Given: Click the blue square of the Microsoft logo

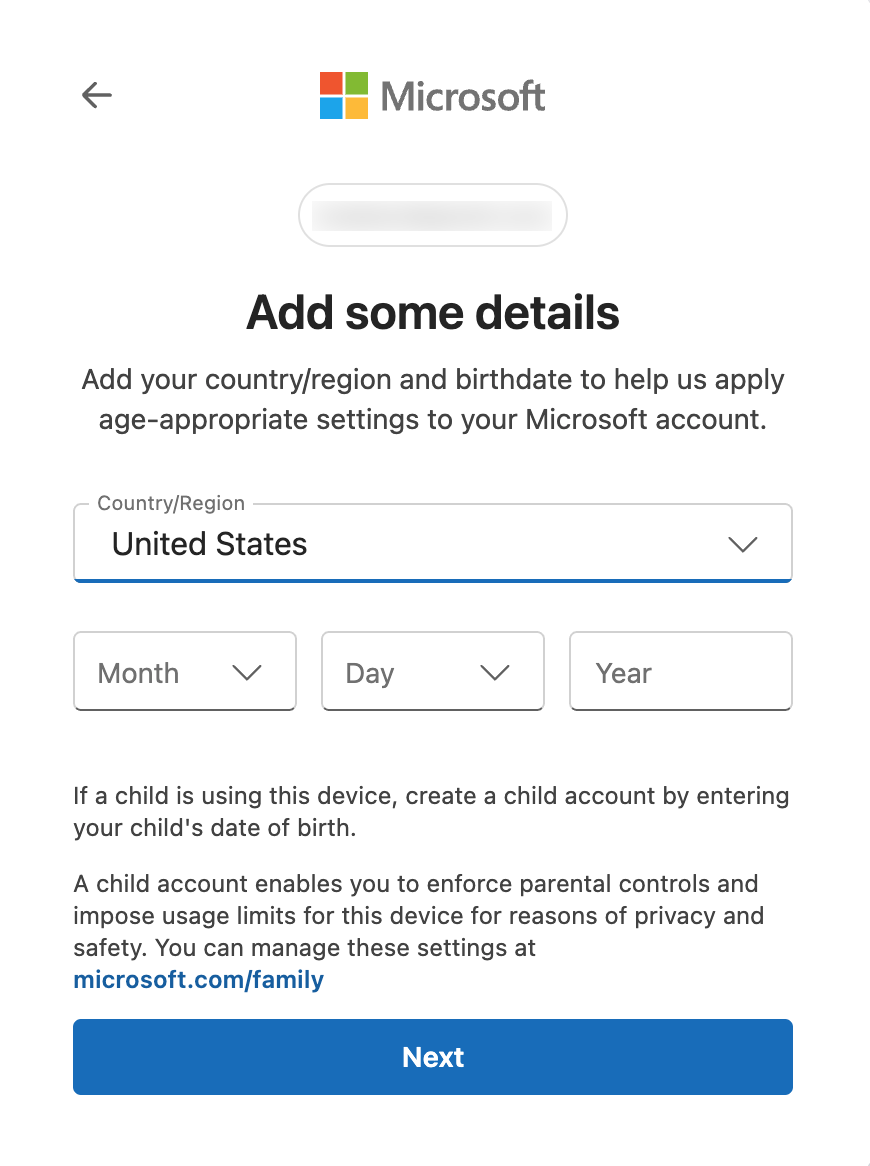Looking at the screenshot, I should pyautogui.click(x=331, y=107).
